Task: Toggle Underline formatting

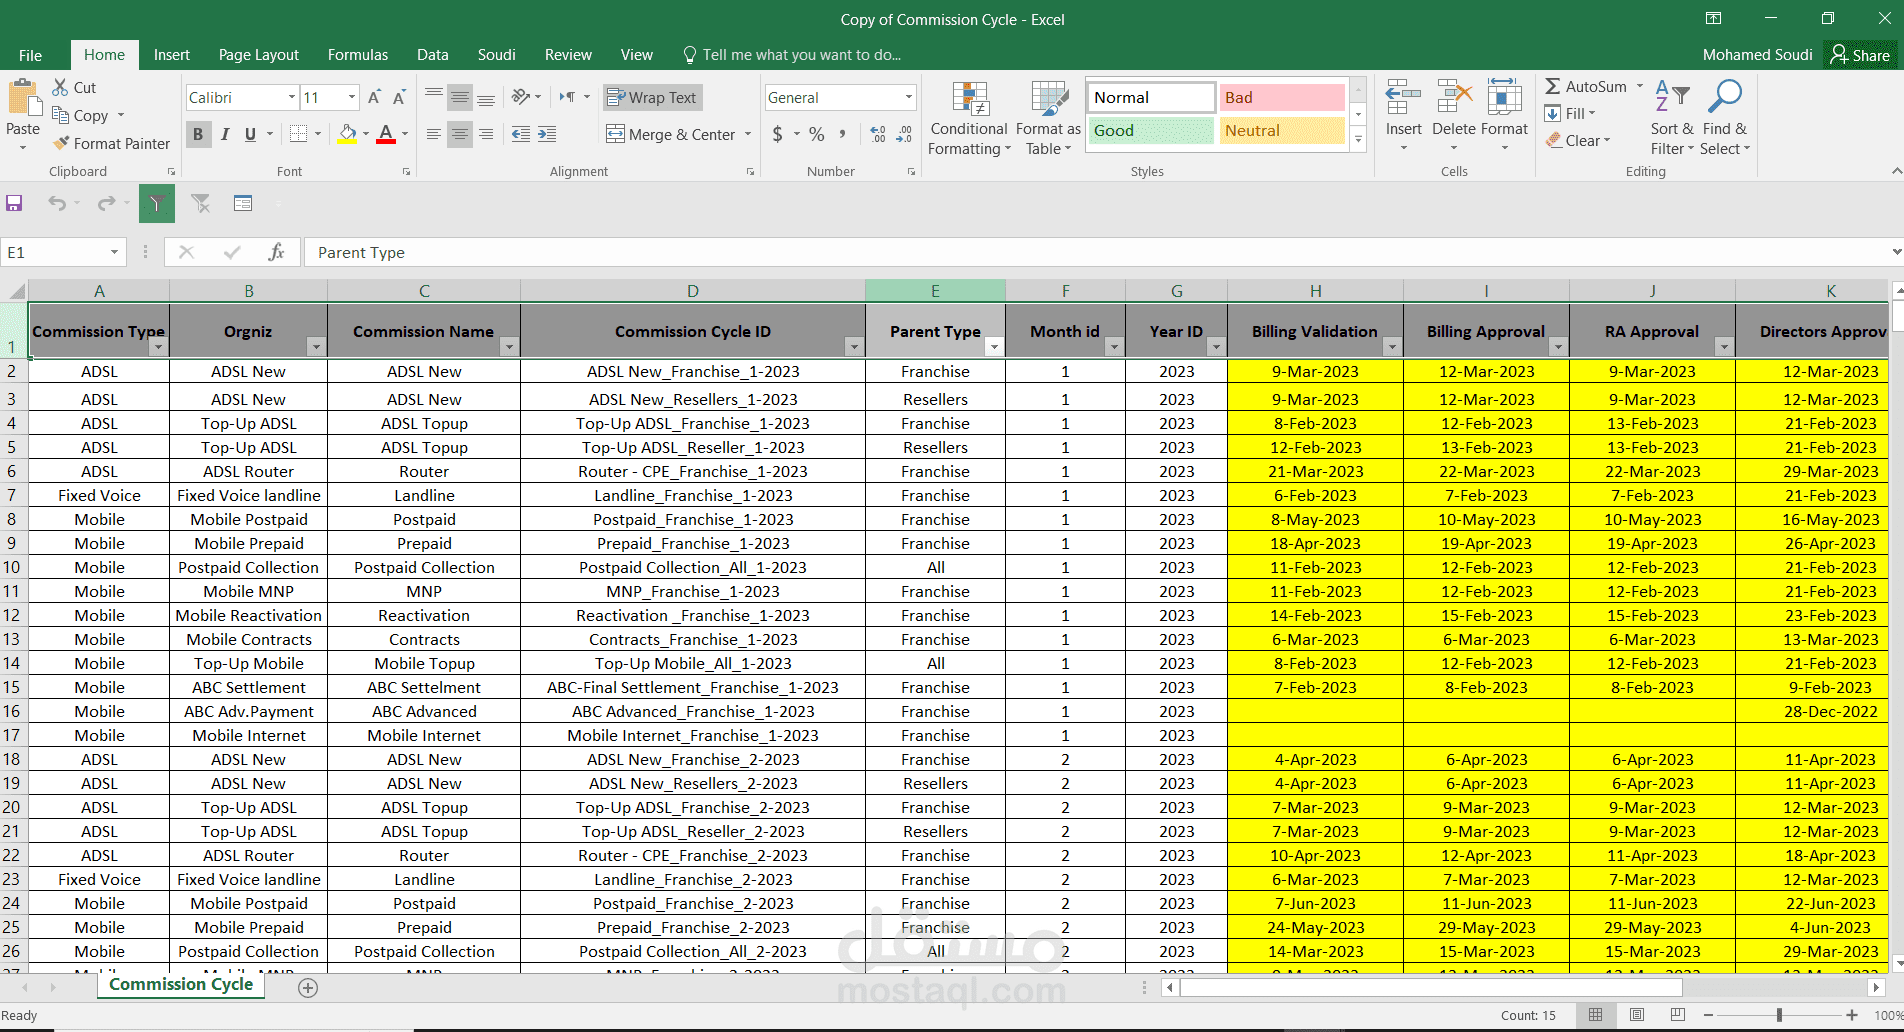Action: coord(250,134)
